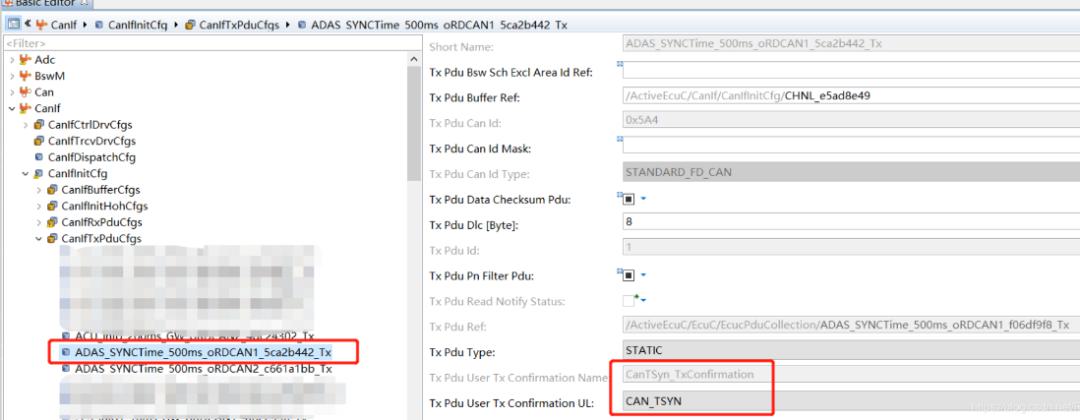The width and height of the screenshot is (1080, 420).
Task: Click the tree scrollbar up arrow
Action: [413, 60]
